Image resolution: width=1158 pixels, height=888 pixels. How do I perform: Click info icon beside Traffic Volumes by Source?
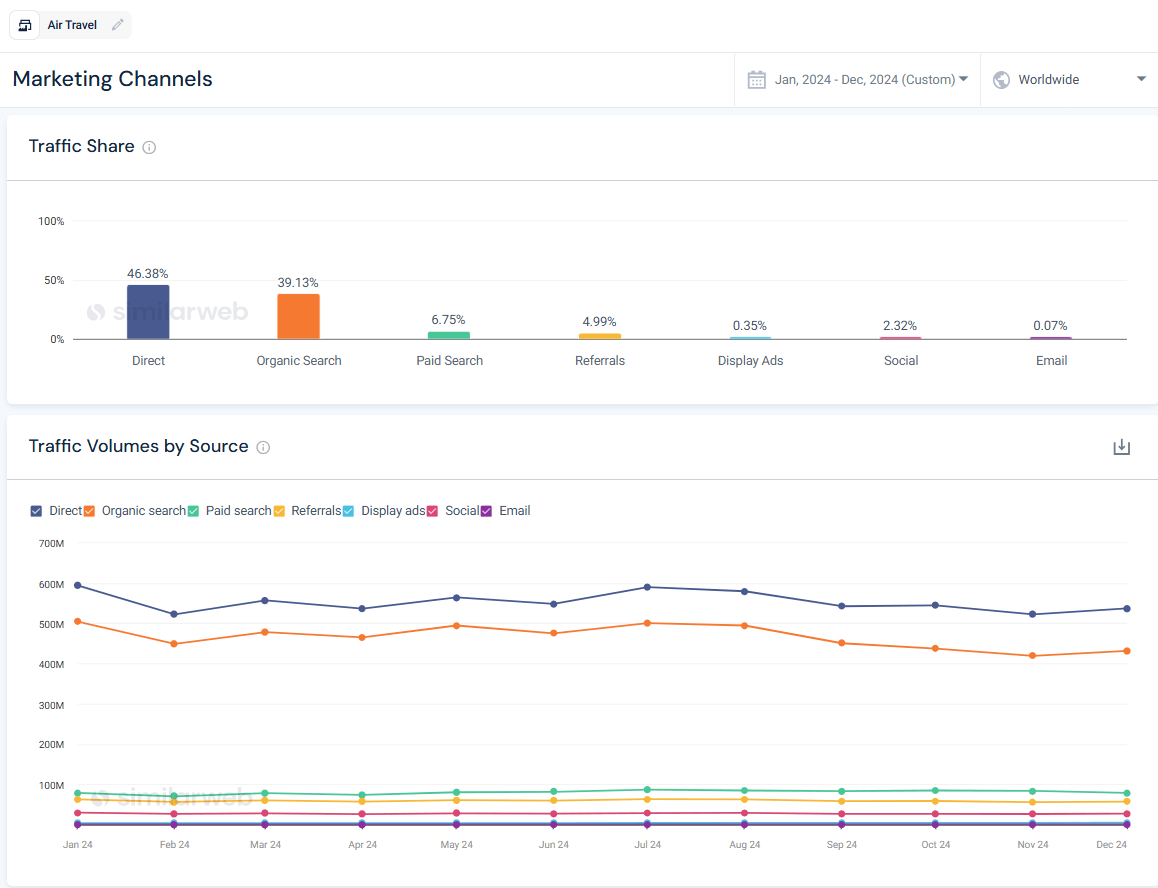tap(263, 447)
